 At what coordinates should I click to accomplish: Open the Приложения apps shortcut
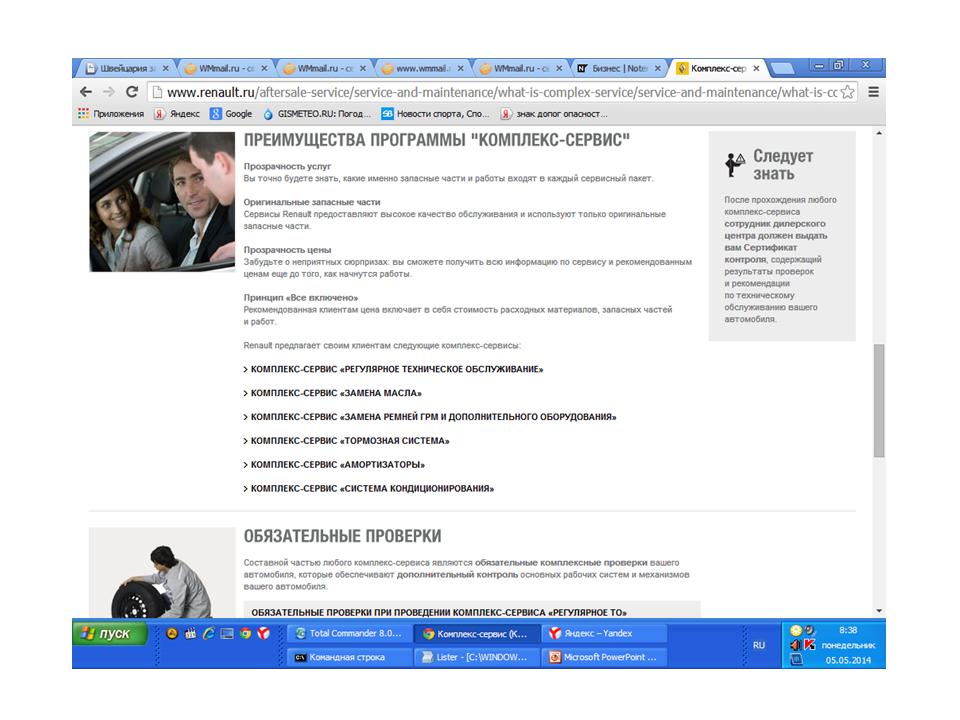click(111, 114)
